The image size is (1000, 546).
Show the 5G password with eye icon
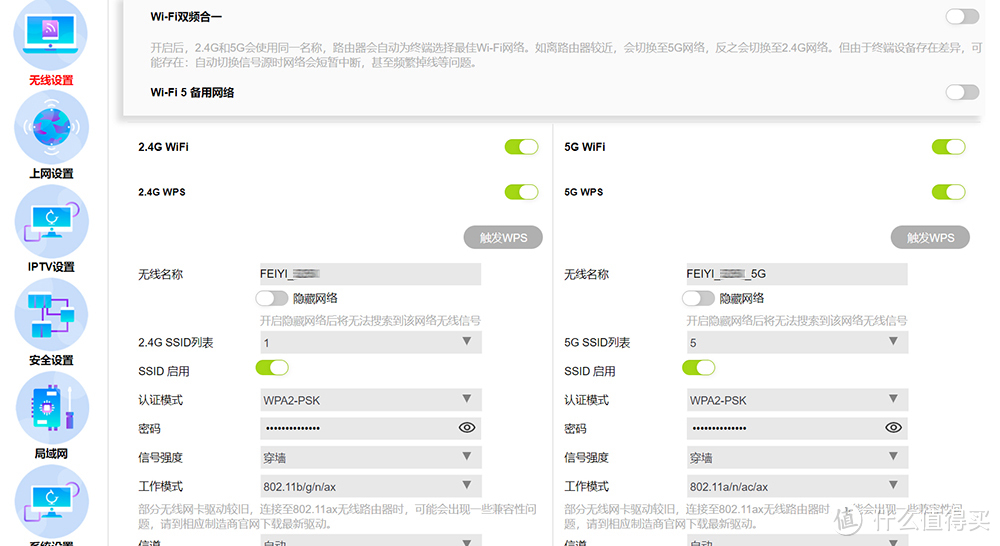(893, 427)
